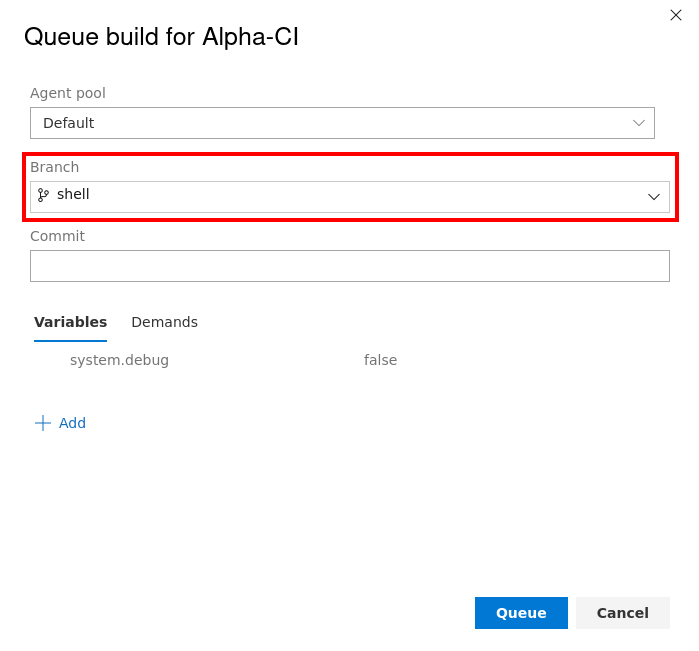Edit the false value of system.debug
This screenshot has height=651, width=699.
pos(380,360)
